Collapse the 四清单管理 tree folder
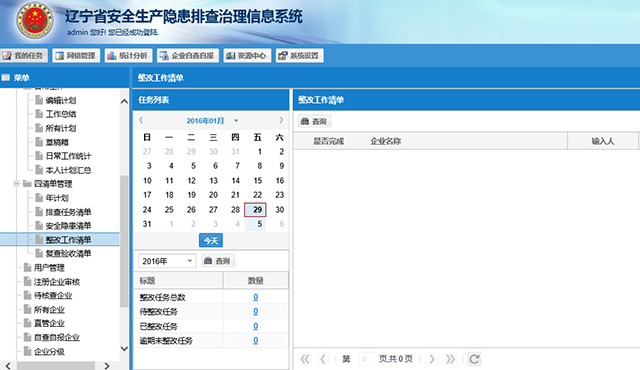The height and width of the screenshot is (370, 640). click(x=17, y=184)
